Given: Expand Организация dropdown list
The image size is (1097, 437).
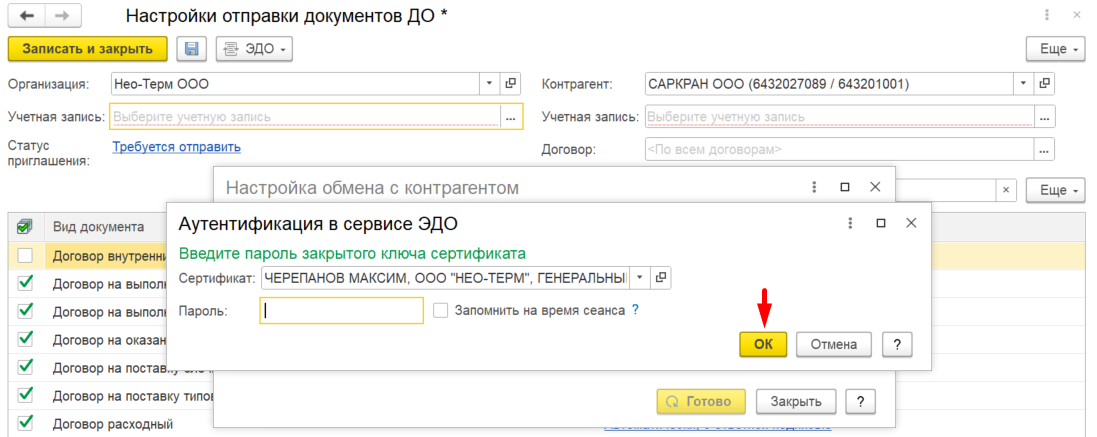Looking at the screenshot, I should pyautogui.click(x=489, y=83).
